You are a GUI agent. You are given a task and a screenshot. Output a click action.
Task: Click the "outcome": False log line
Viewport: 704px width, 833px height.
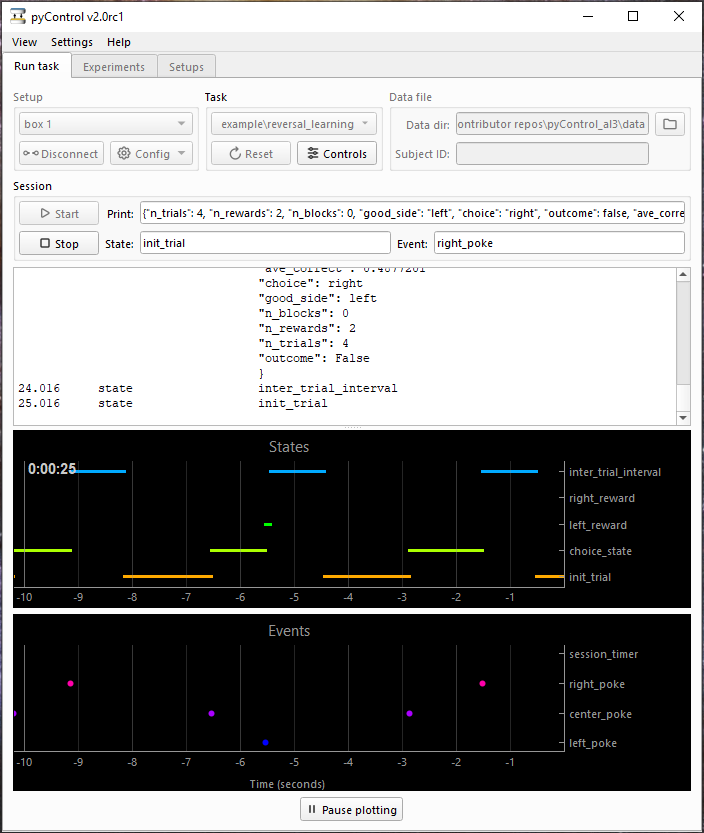(x=314, y=358)
